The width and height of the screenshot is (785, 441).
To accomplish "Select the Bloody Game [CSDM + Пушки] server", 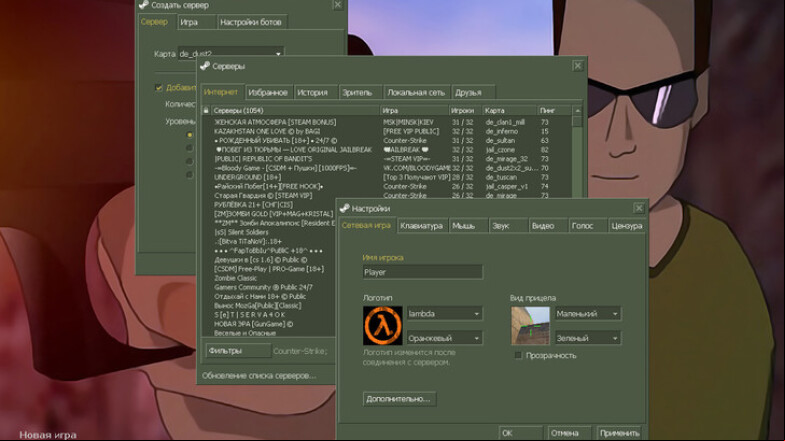I will point(386,168).
